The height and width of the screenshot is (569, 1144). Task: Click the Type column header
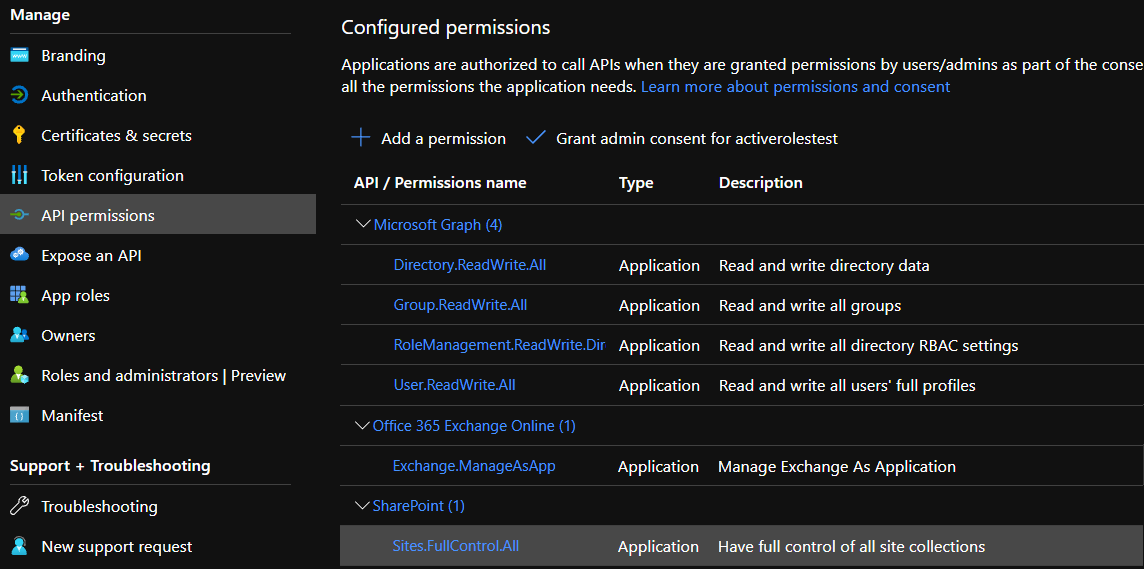point(636,183)
